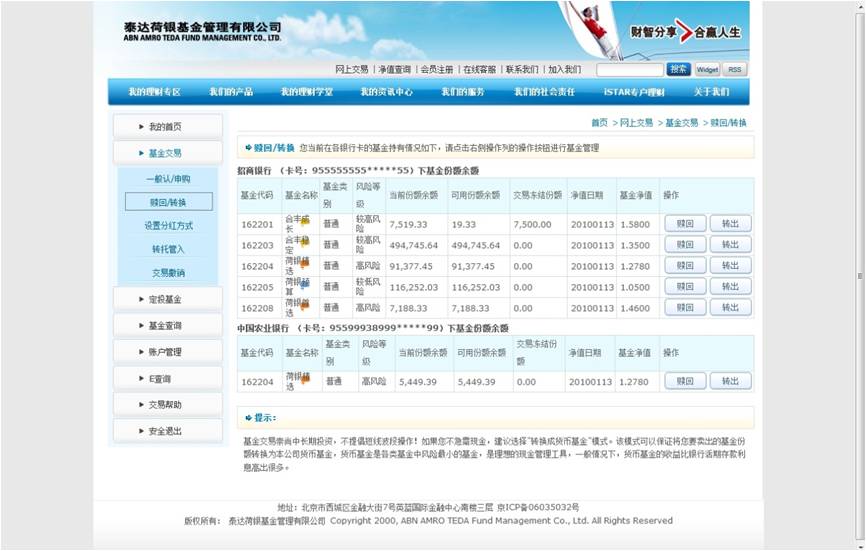The image size is (866, 551).
Task: Click 网上交易 in the breadcrumb trail
Action: click(636, 123)
